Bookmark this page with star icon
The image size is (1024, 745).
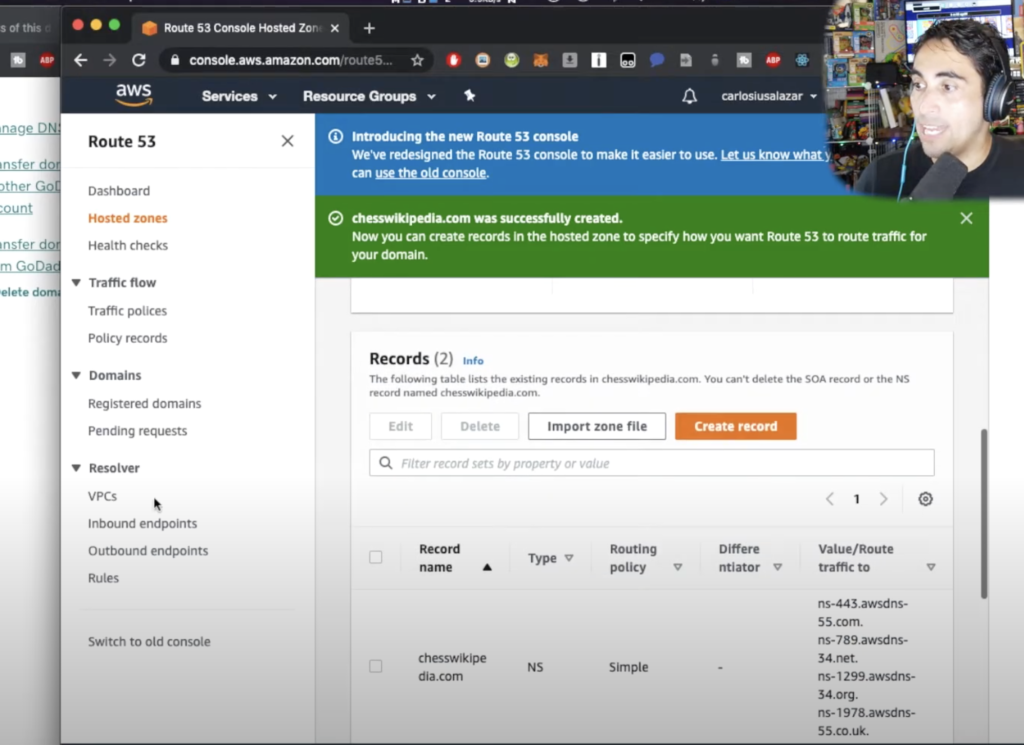click(417, 60)
